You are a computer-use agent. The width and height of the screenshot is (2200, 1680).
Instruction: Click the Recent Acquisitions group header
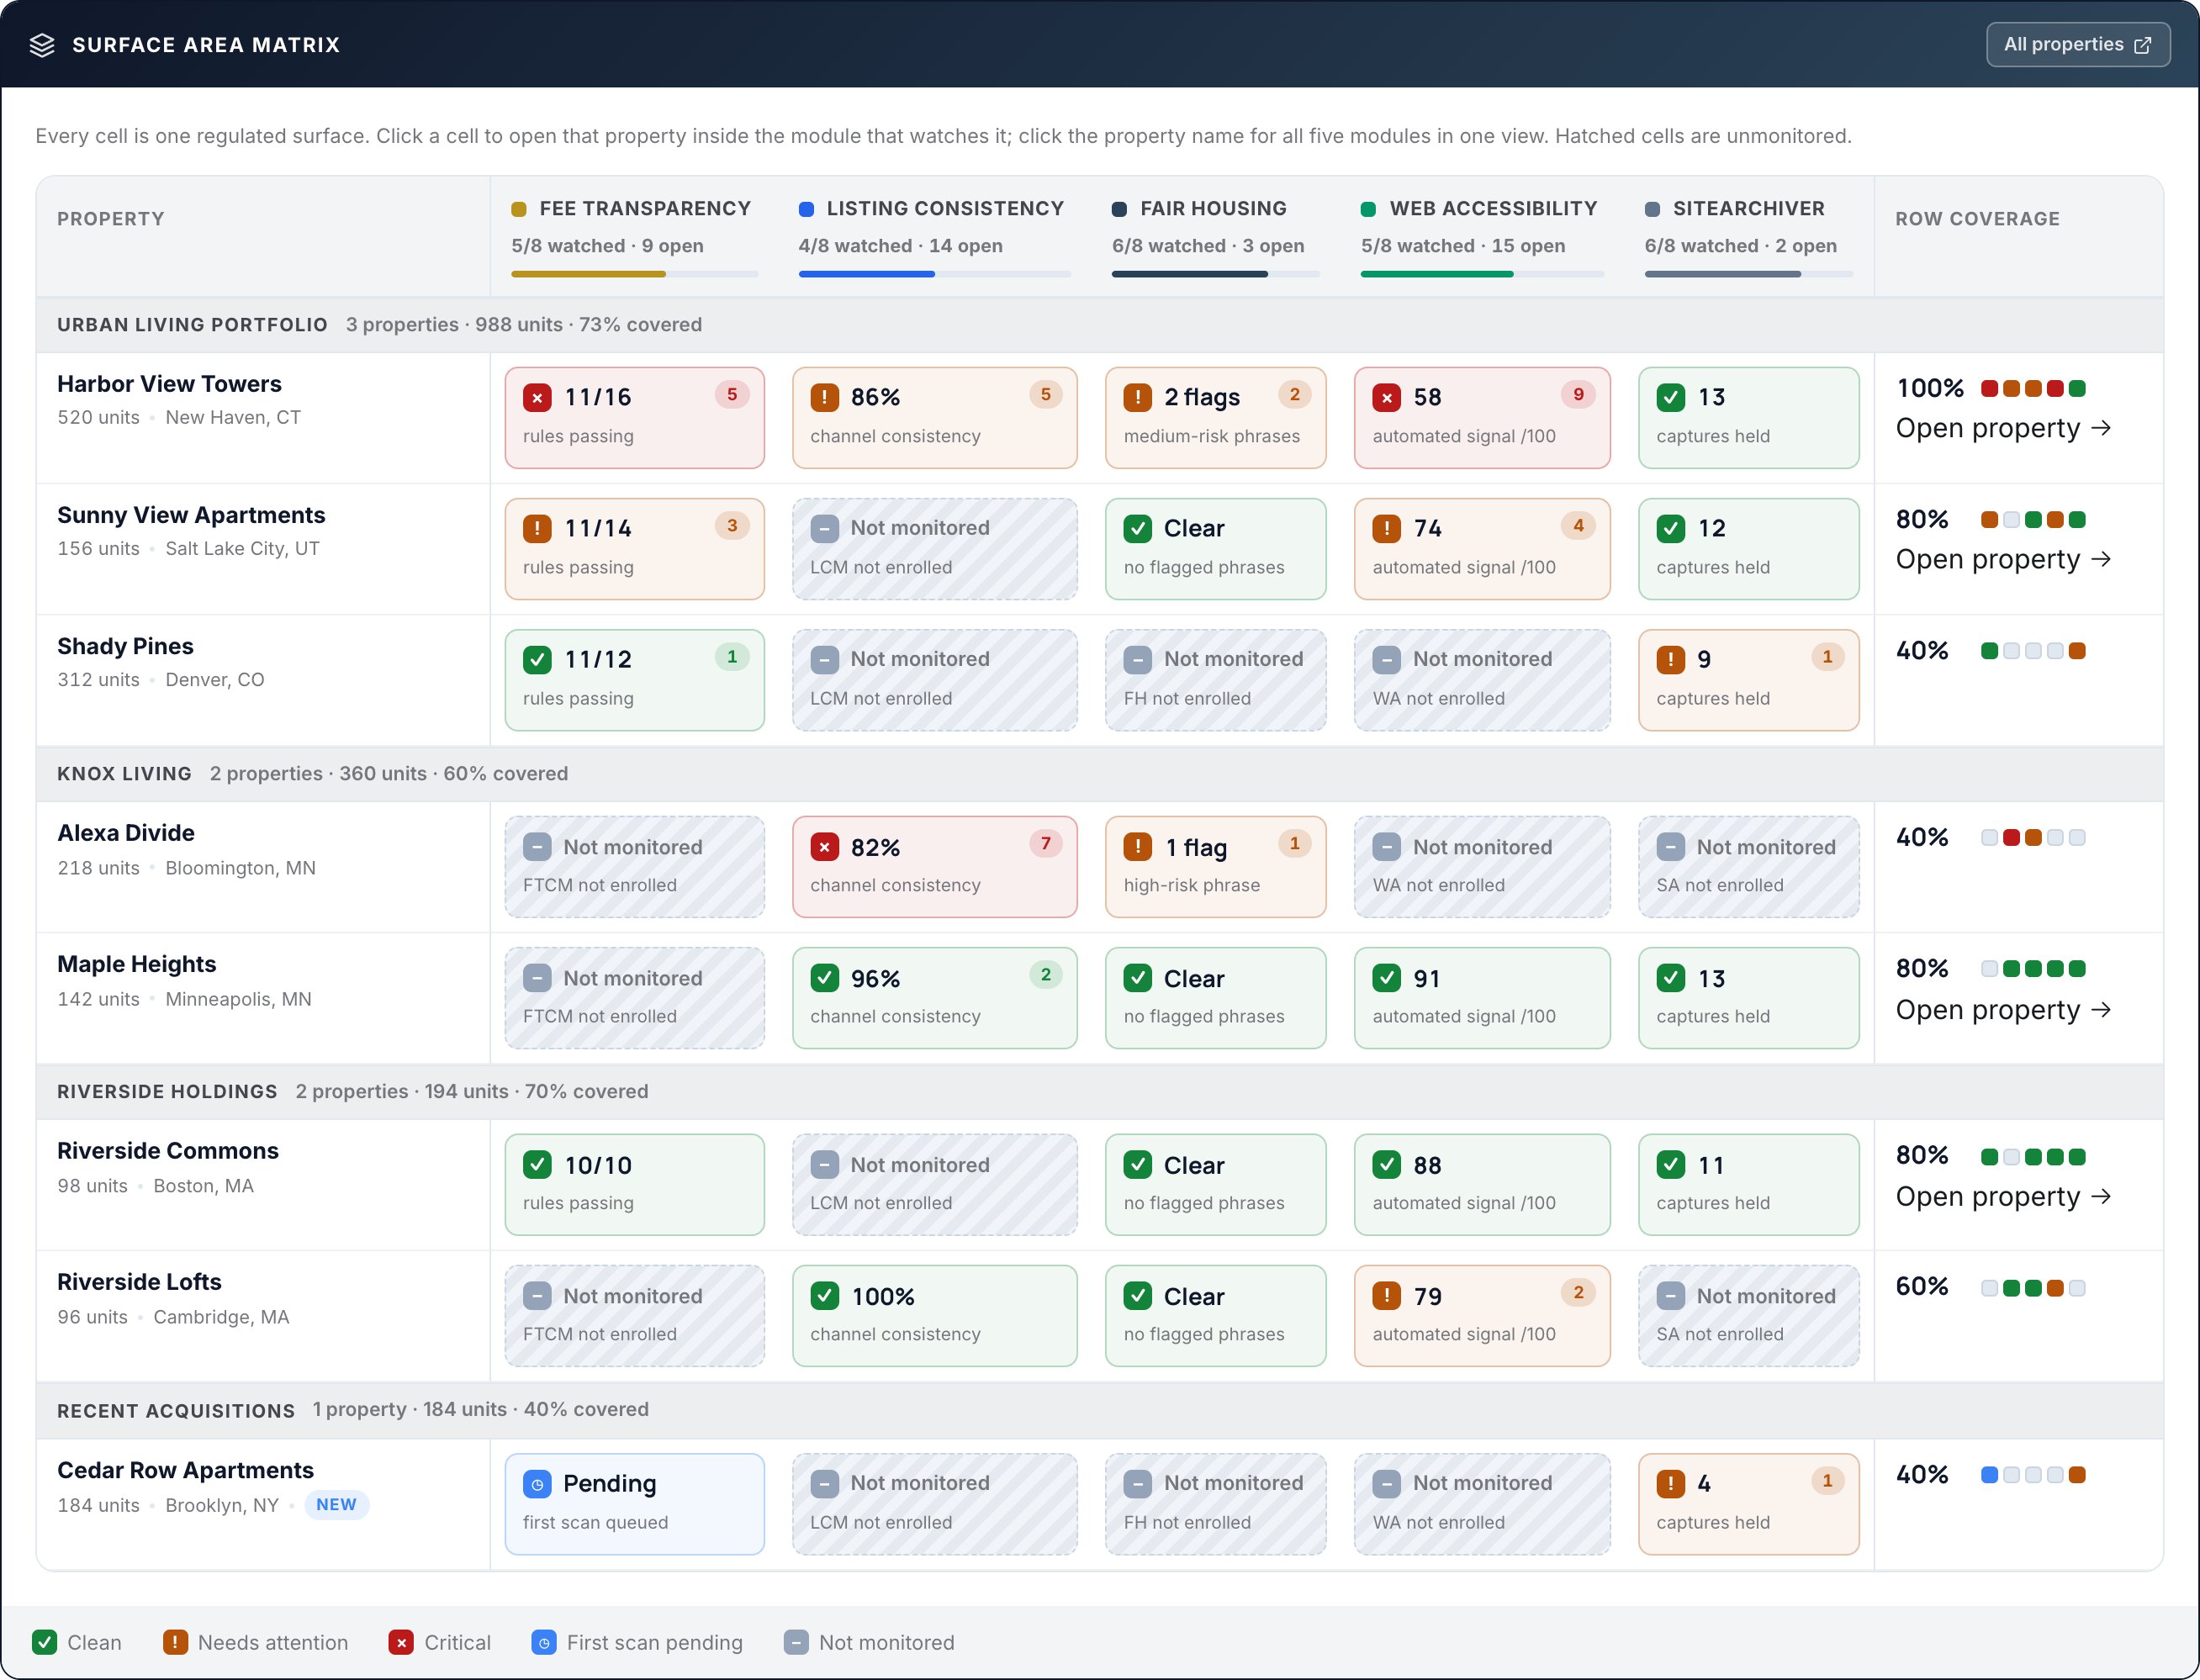coord(1099,1411)
